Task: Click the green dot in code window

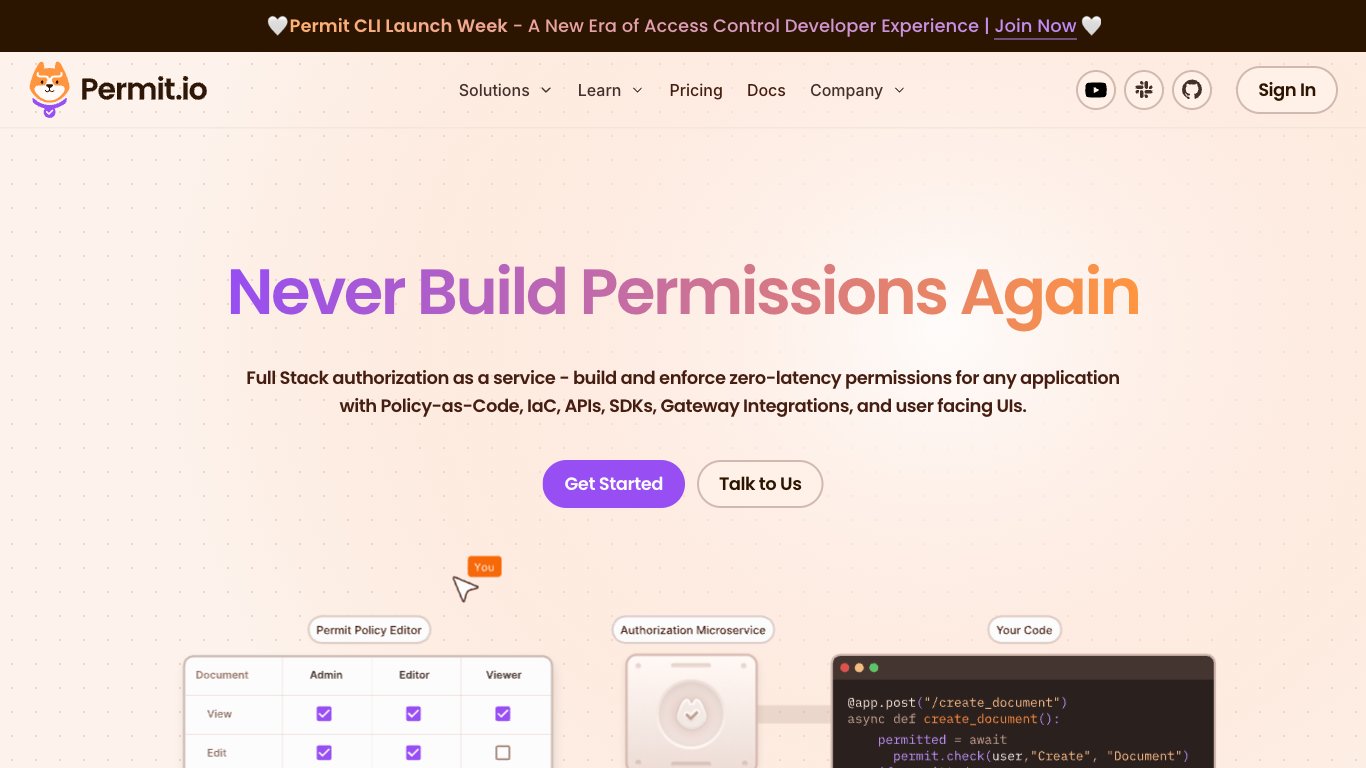Action: 874,667
